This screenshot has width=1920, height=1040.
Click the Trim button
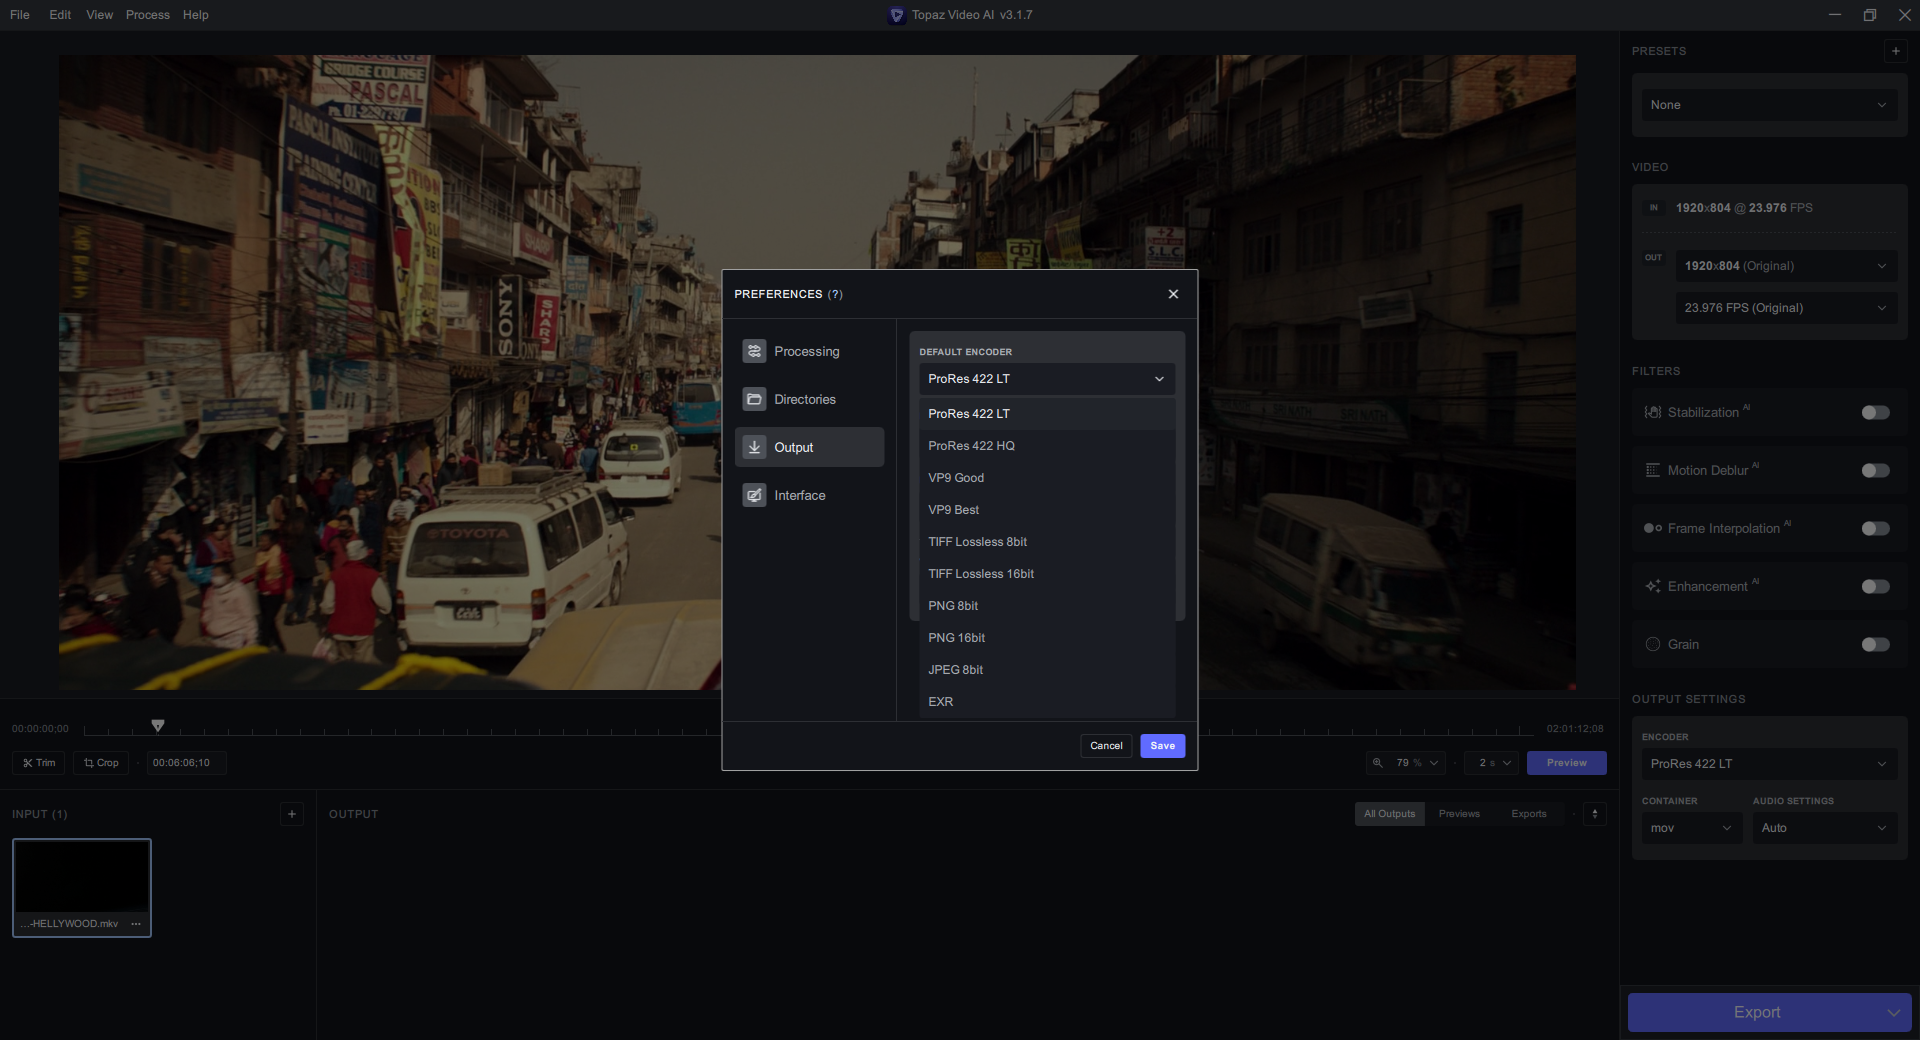point(39,763)
